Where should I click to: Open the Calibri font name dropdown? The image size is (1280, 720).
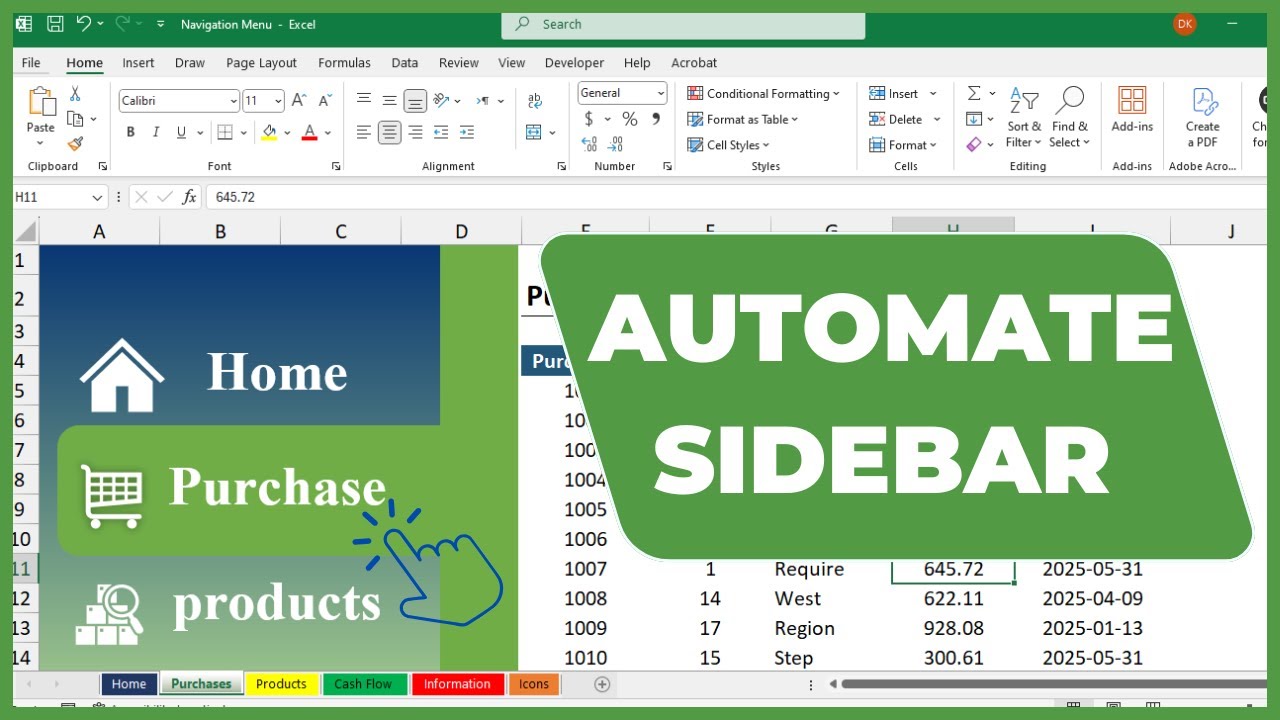click(x=233, y=101)
